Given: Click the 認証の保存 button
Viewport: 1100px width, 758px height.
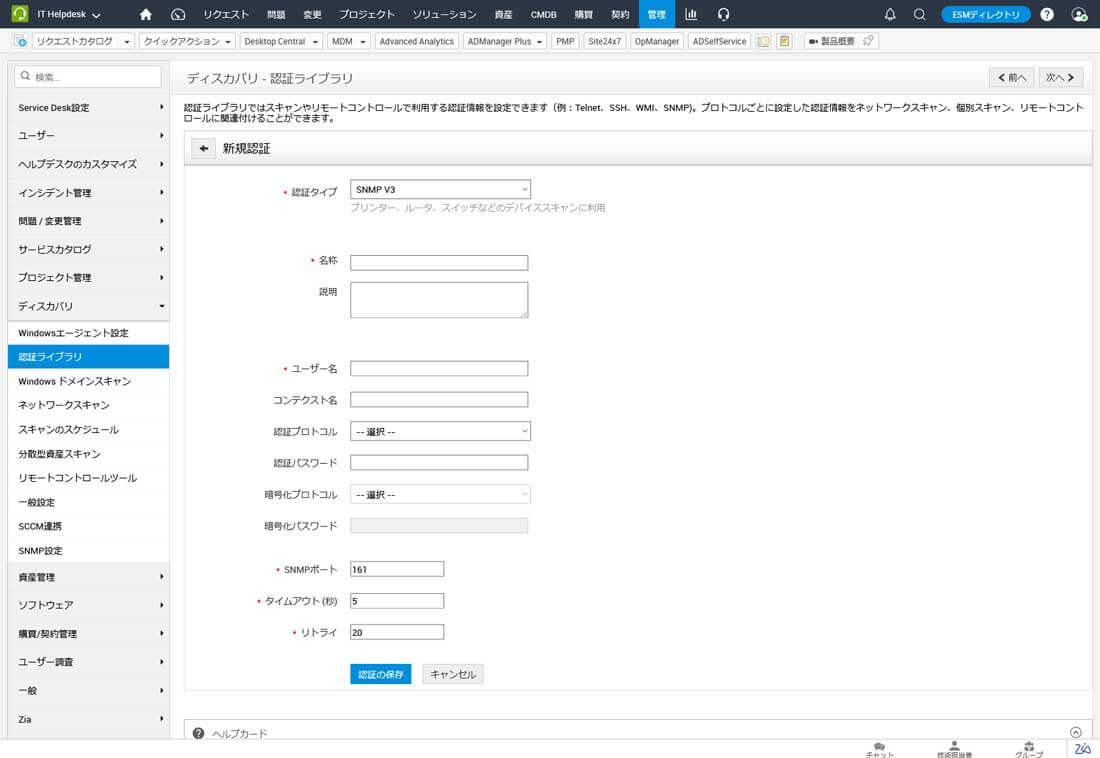Looking at the screenshot, I should coord(380,674).
